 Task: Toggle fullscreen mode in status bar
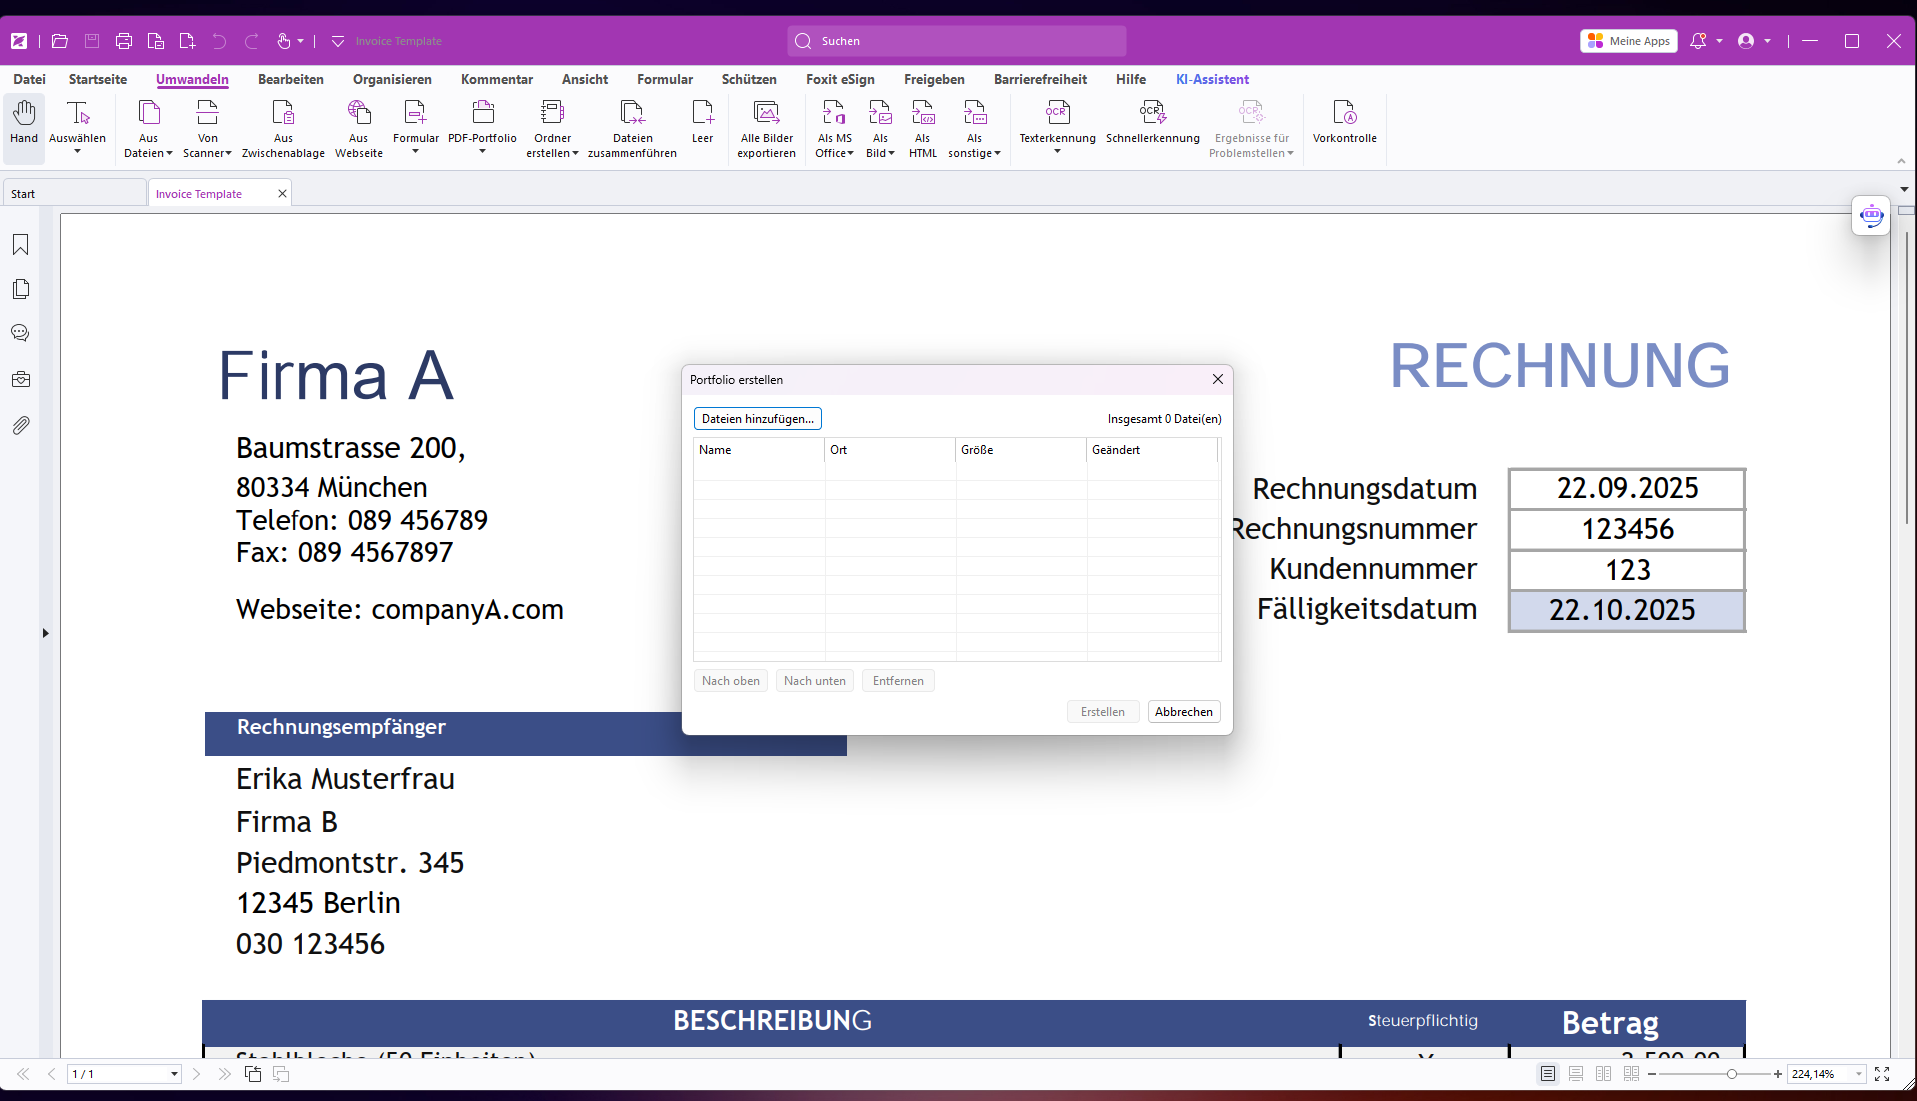point(1882,1074)
